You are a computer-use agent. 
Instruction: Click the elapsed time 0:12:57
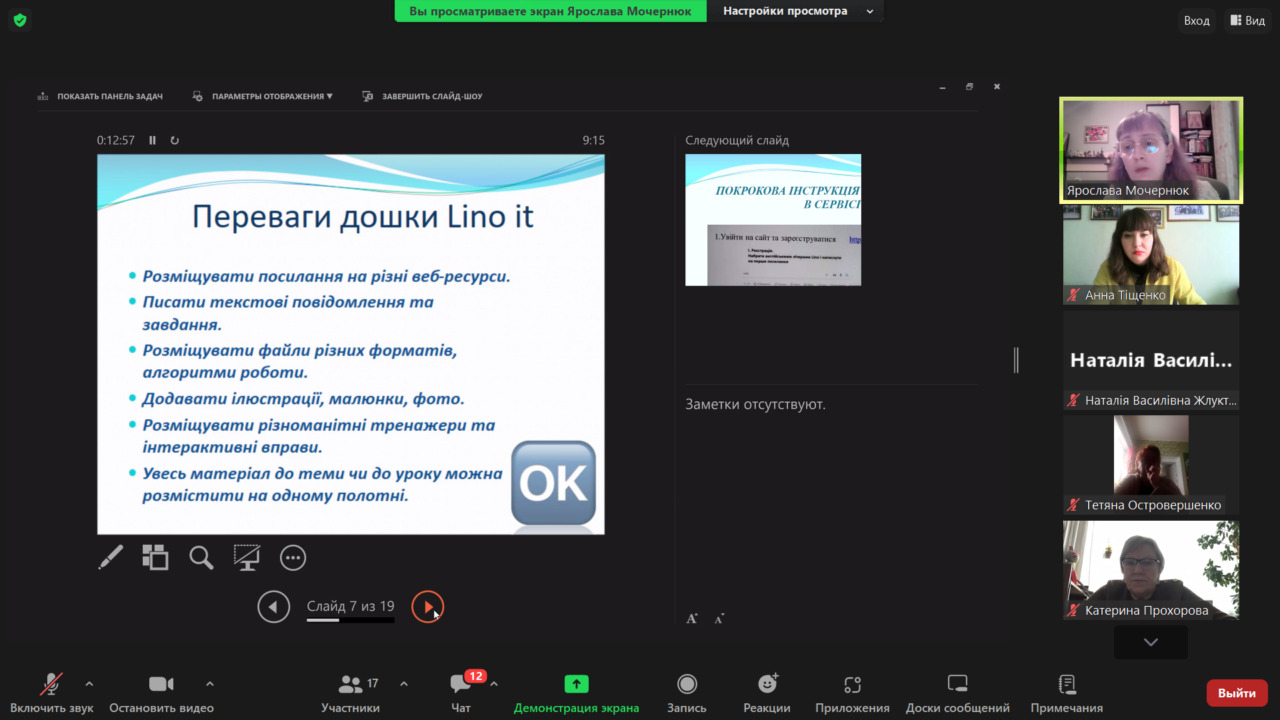tap(116, 140)
